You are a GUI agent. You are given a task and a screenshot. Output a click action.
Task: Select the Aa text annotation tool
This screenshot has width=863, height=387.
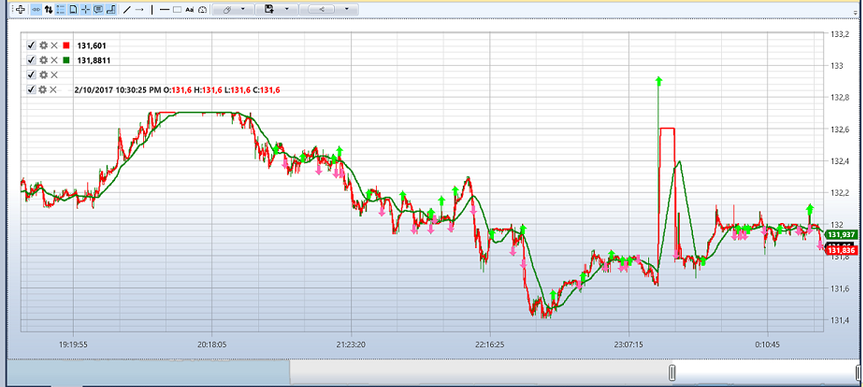tap(189, 9)
